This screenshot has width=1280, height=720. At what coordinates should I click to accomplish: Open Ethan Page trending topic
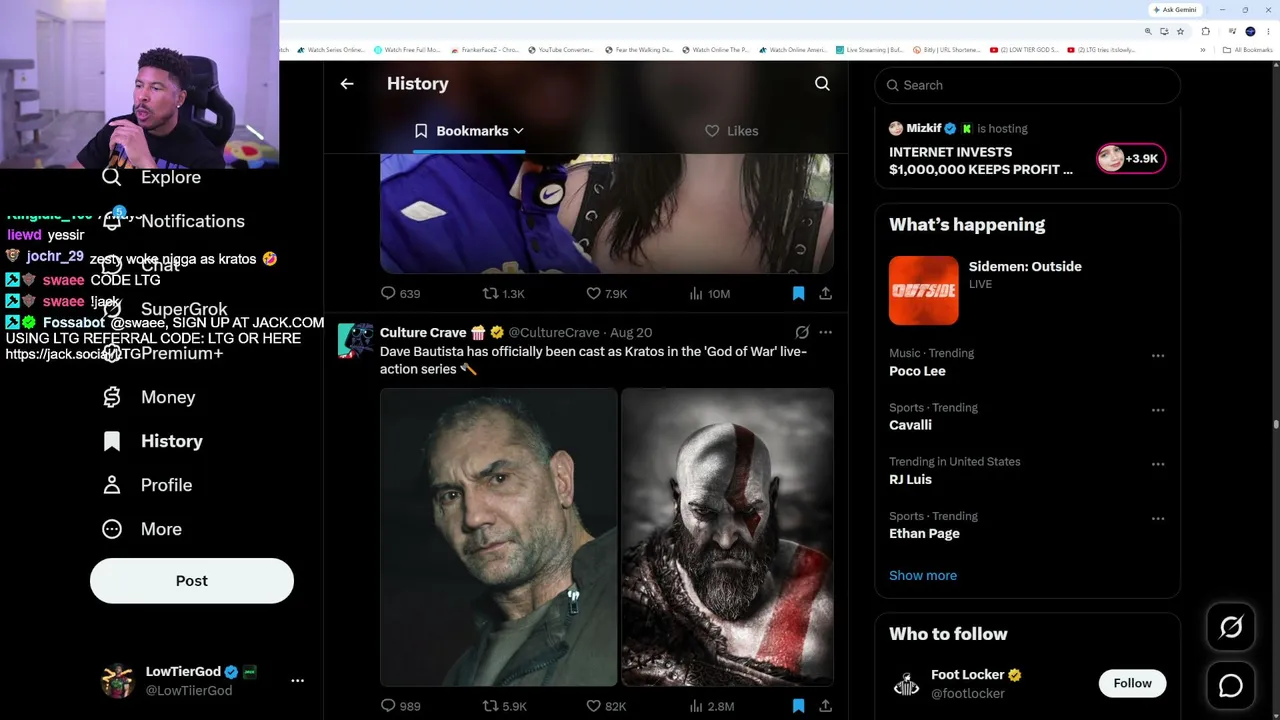click(x=924, y=533)
